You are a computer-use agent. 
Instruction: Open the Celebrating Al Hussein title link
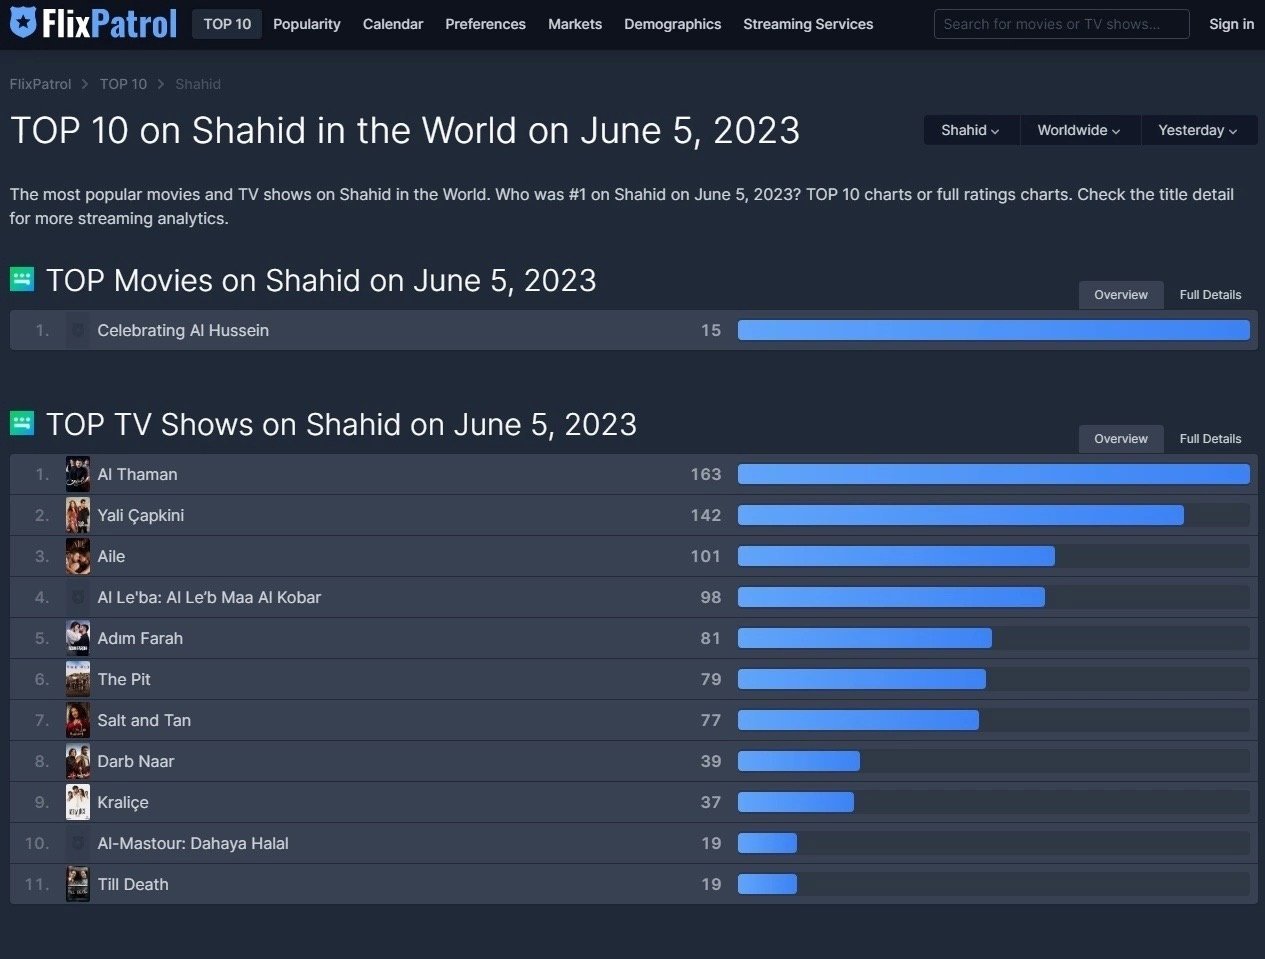[x=183, y=330]
